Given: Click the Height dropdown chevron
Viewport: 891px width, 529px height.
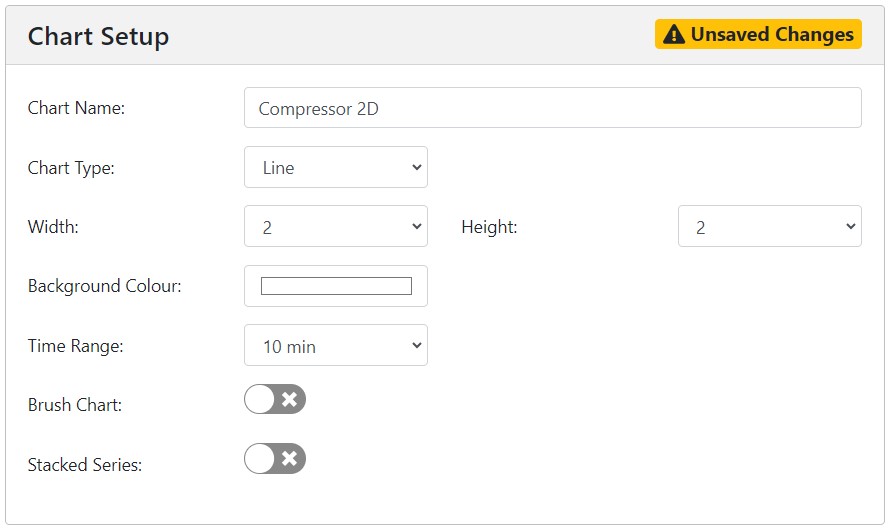Looking at the screenshot, I should [851, 227].
